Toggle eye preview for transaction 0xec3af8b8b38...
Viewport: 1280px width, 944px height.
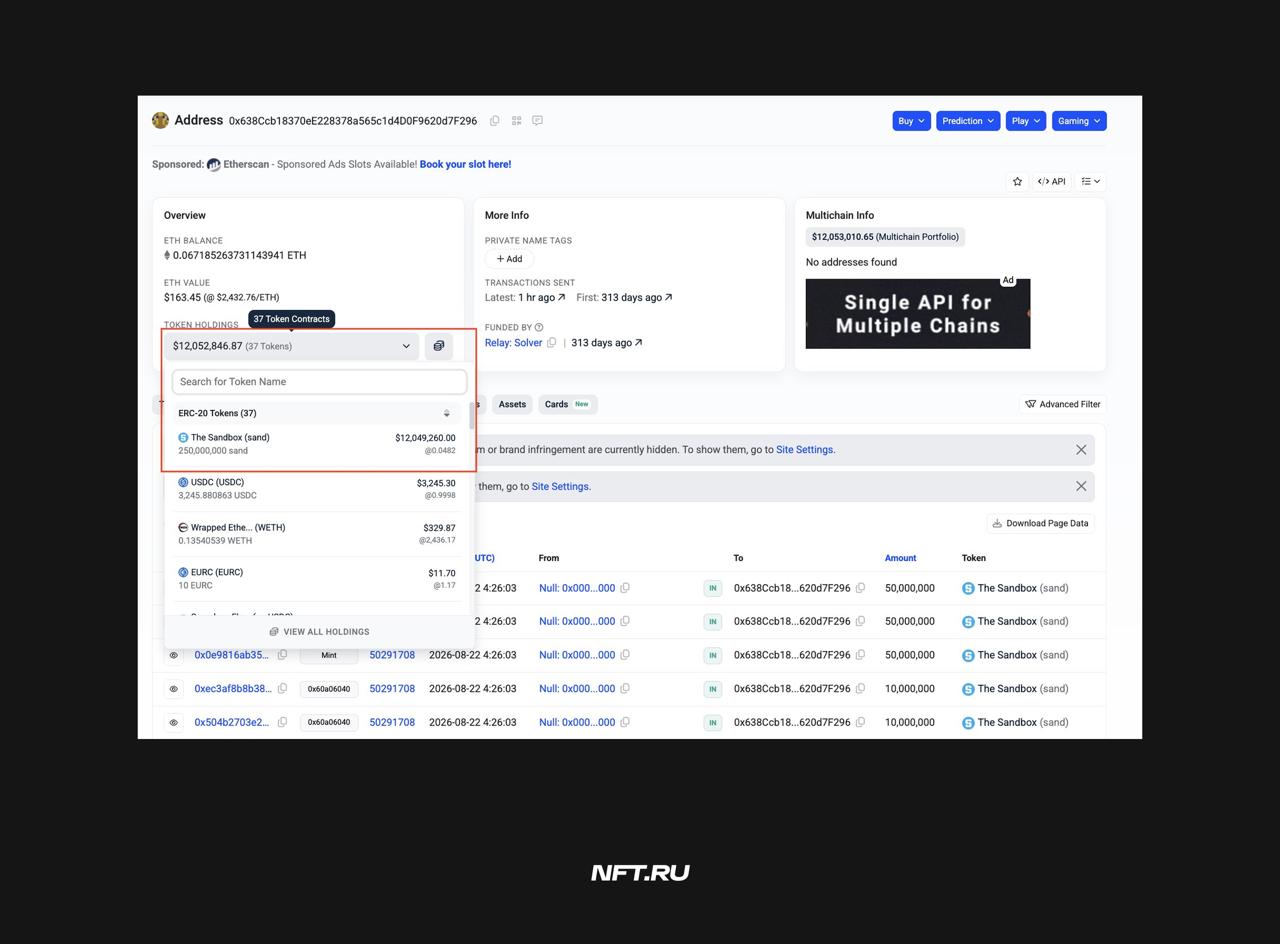click(174, 689)
